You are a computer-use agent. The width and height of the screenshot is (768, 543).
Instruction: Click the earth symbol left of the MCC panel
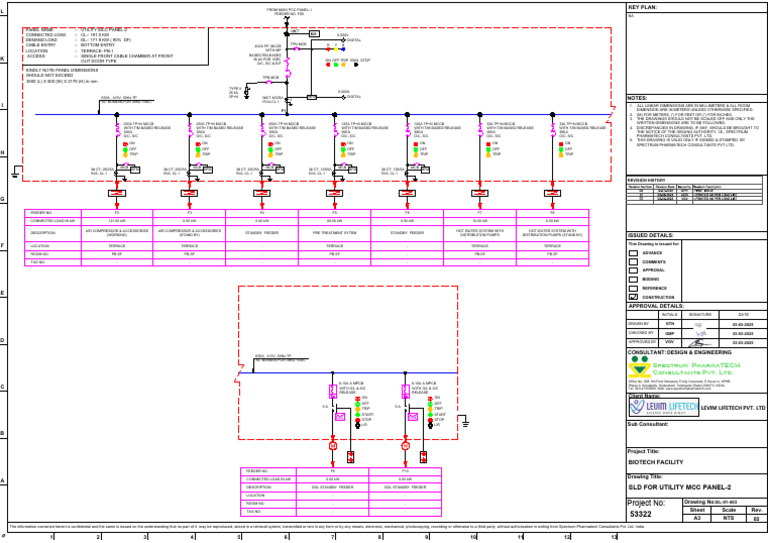pyautogui.click(x=16, y=171)
